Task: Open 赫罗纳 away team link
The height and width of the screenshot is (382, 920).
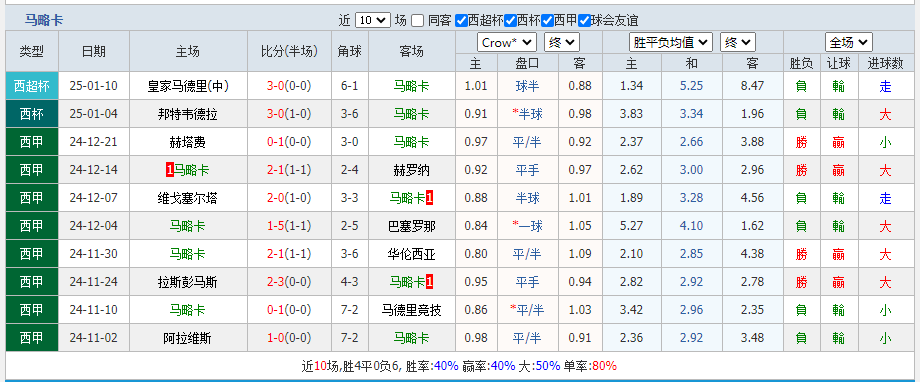Action: tap(411, 170)
